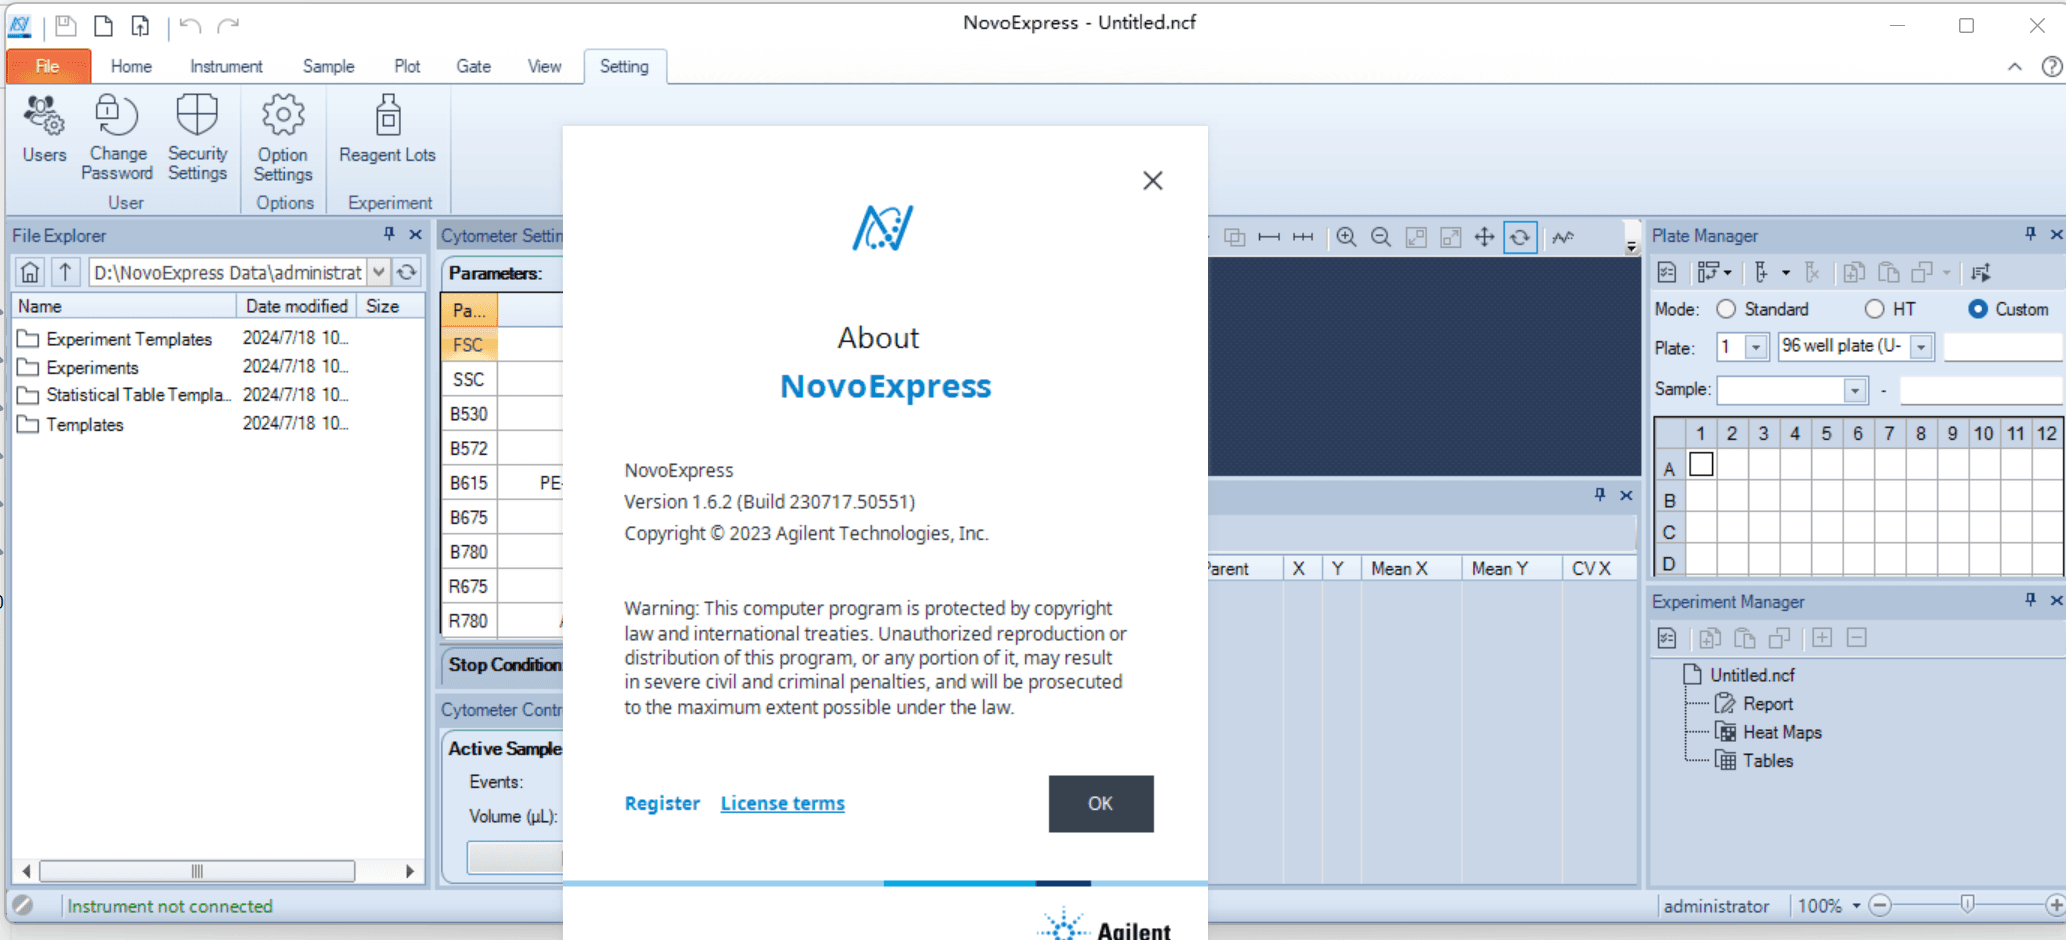This screenshot has height=940, width=2066.
Task: Select HT plate mode
Action: [x=1875, y=309]
